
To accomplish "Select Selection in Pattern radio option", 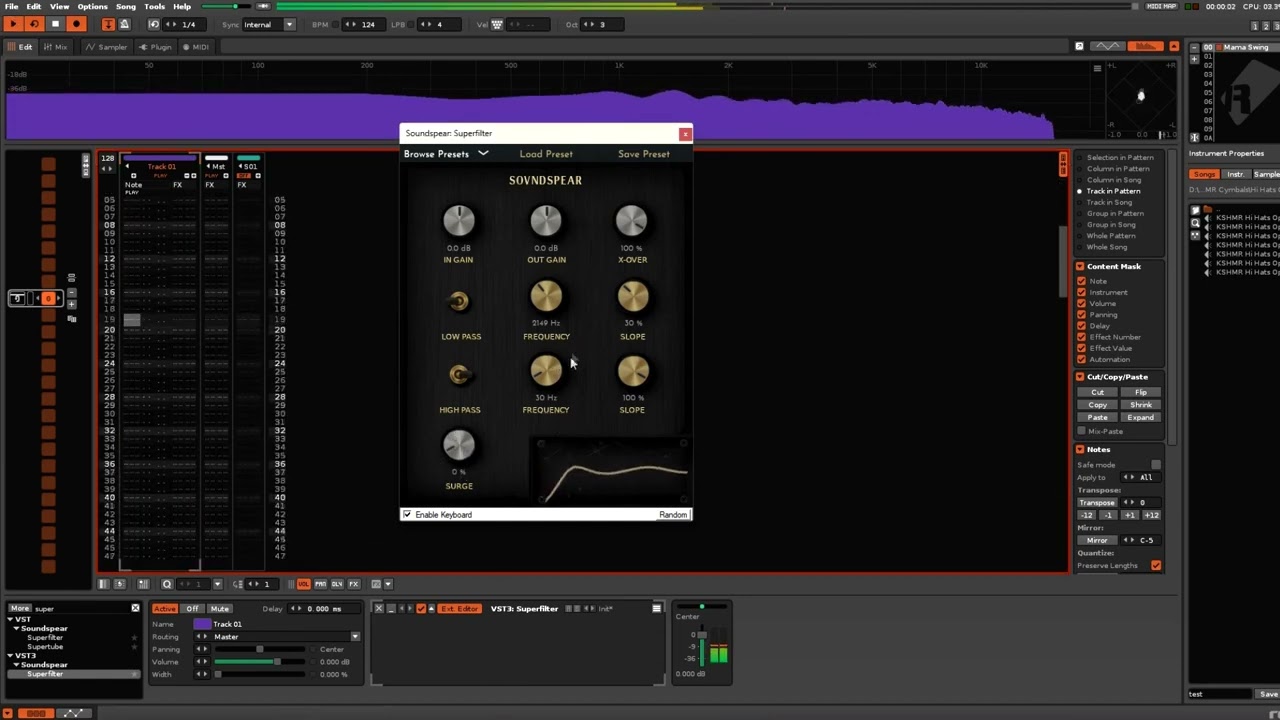I will coord(1080,157).
